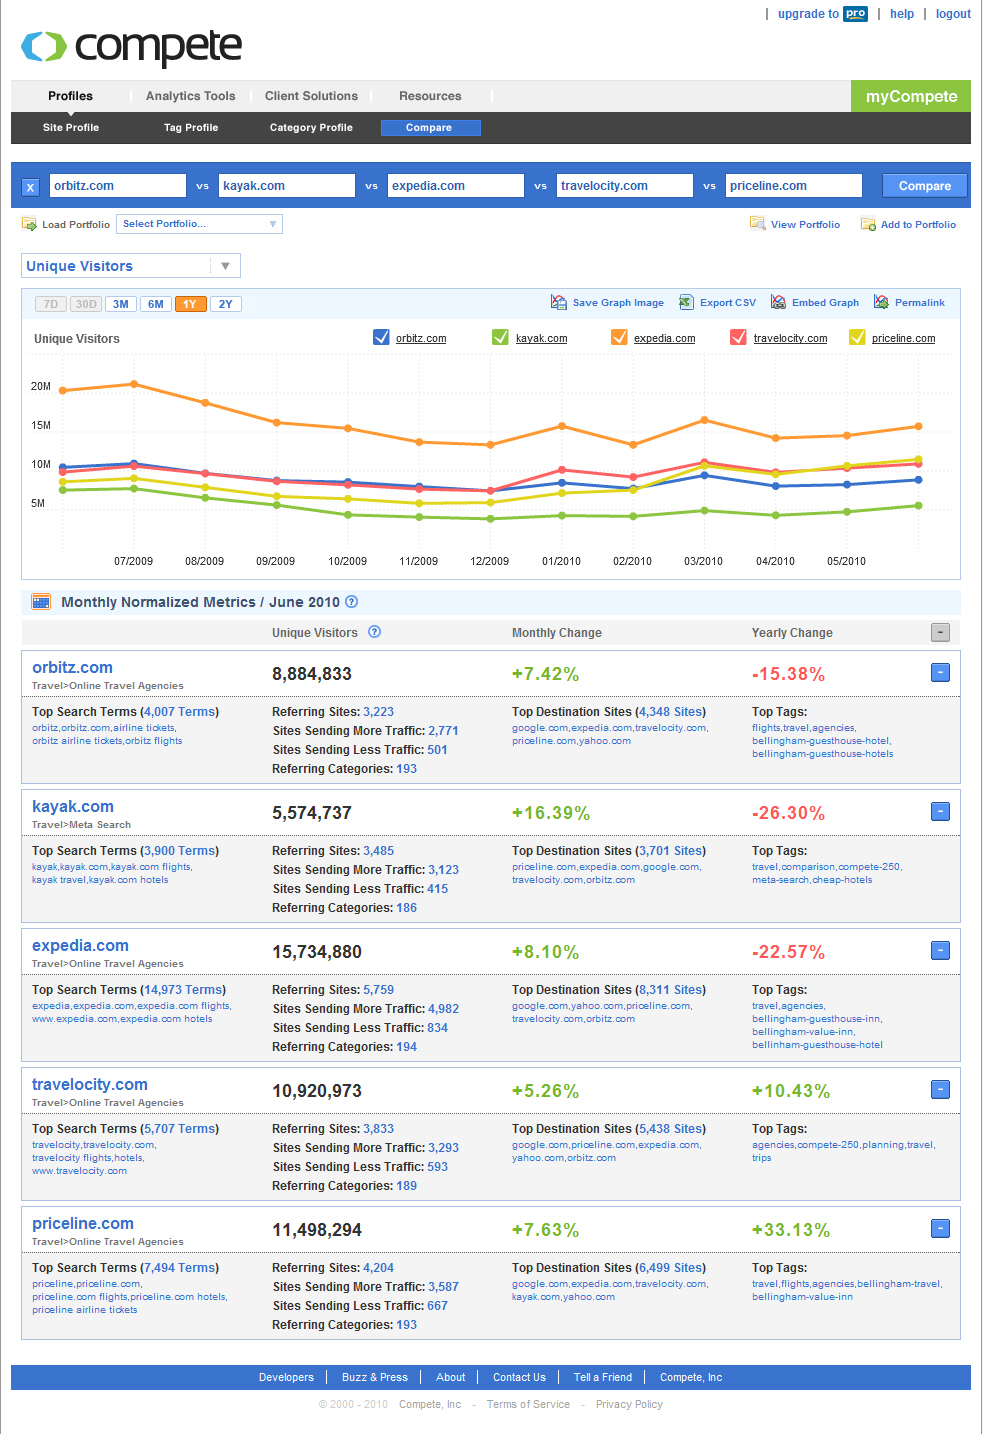Uncheck orbitz.com in graph legend
The width and height of the screenshot is (983, 1434).
click(381, 337)
